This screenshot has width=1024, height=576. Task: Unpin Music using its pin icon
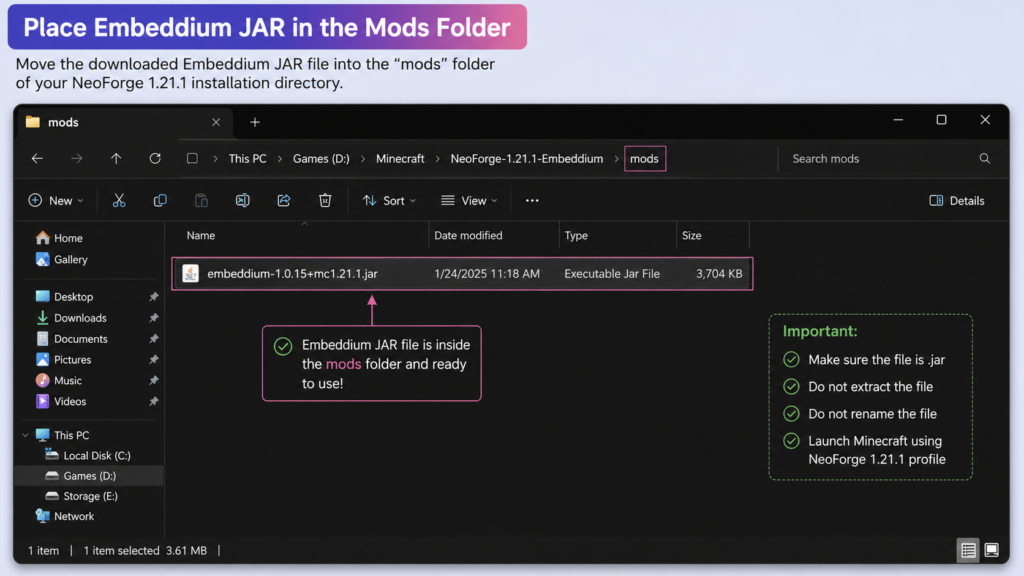(153, 381)
